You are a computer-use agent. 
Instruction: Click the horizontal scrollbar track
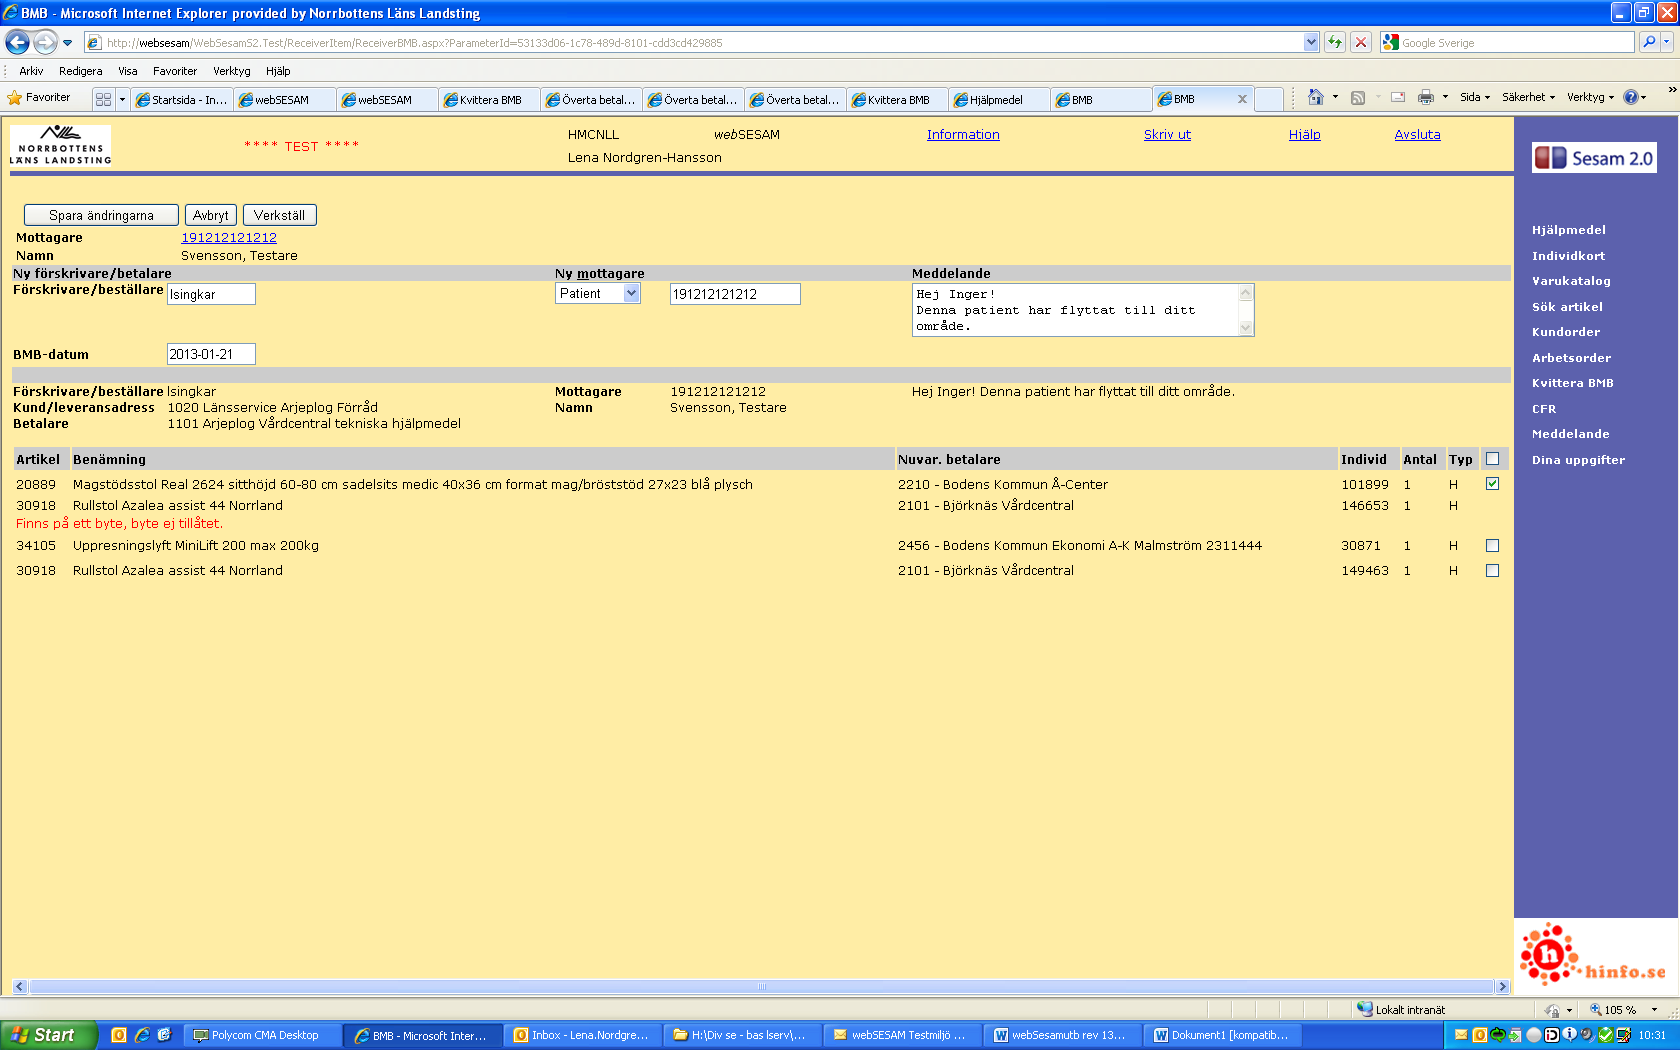tap(761, 987)
